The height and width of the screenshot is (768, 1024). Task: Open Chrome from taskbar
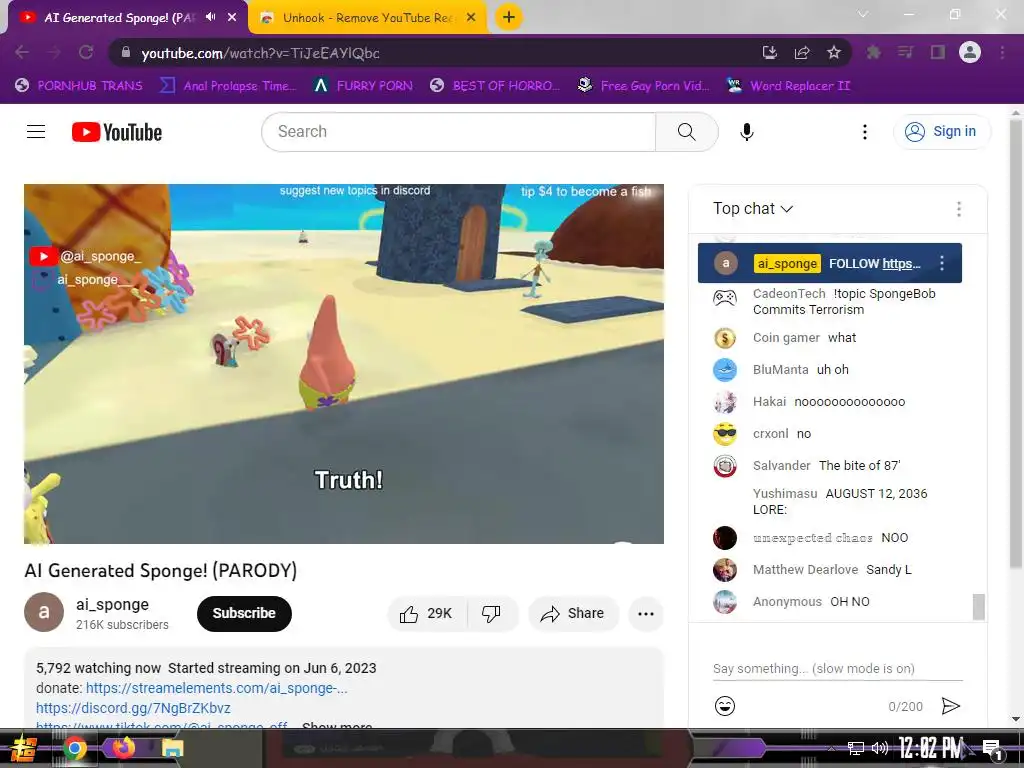pos(74,748)
